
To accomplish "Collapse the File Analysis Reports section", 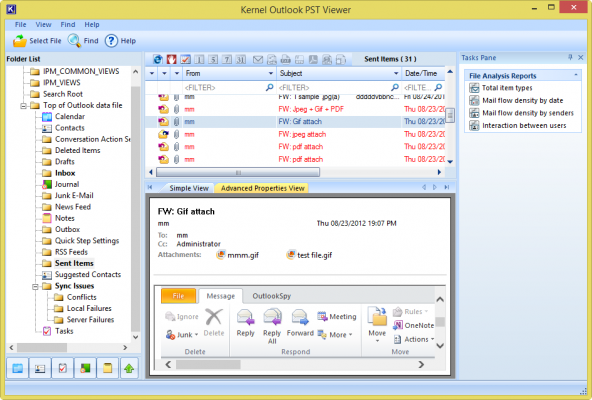I will 576,75.
